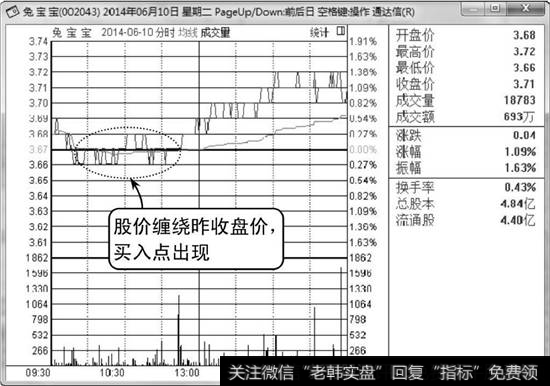The image size is (550, 386).
Task: Click the 2014-06-10 date in chart header
Action: 127,33
